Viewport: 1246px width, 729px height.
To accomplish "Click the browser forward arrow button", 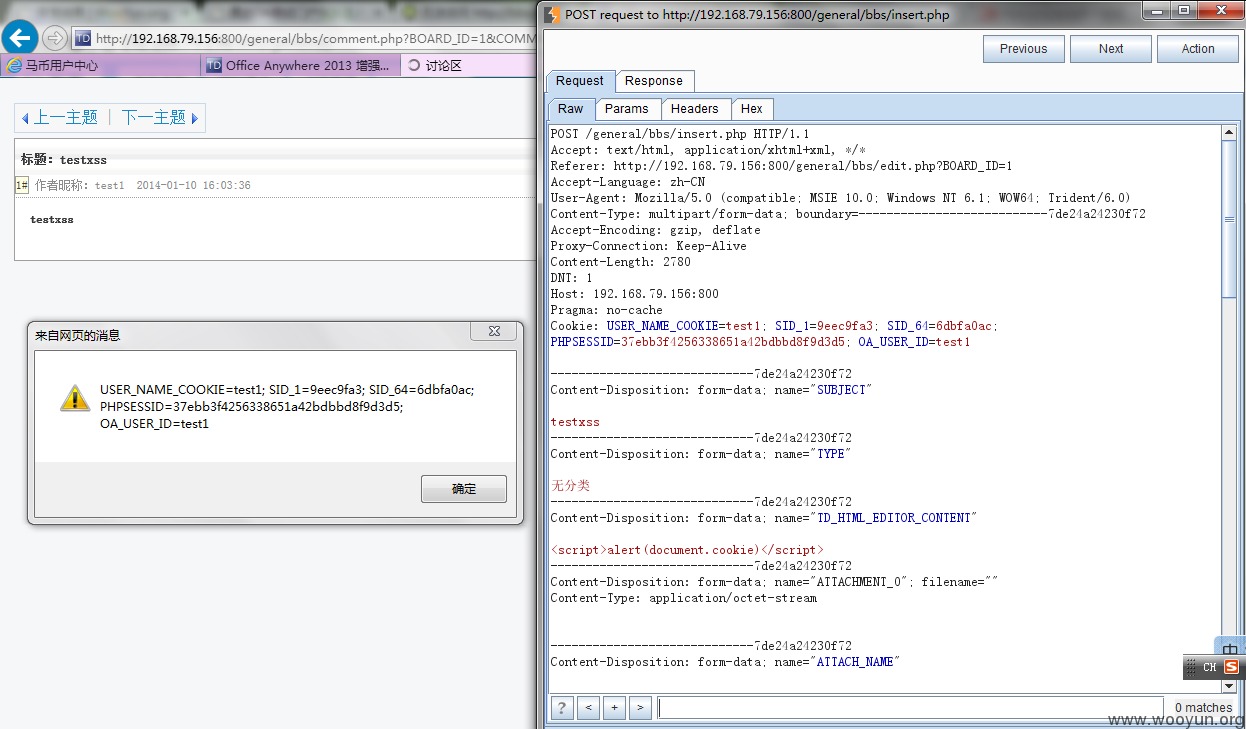I will click(x=55, y=38).
